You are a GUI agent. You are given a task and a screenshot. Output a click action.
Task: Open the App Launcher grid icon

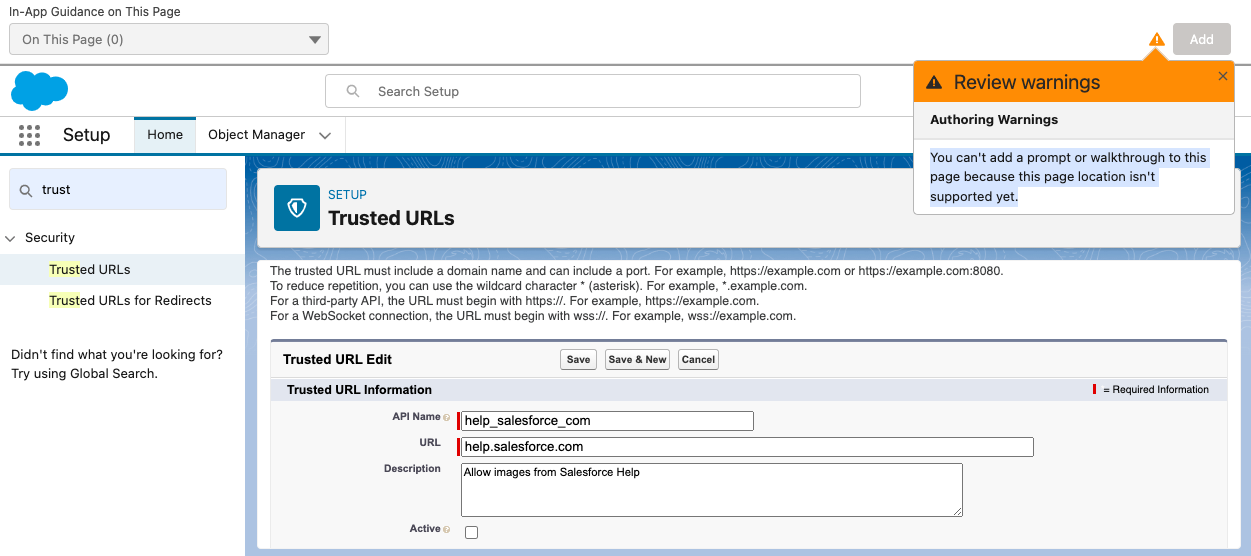coord(29,135)
